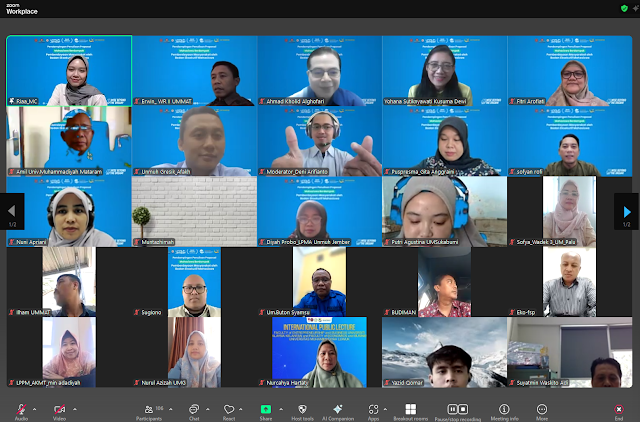Screen dimensions: 640x422
Task: Expand audio options caret next to Audio
Action: 35,408
